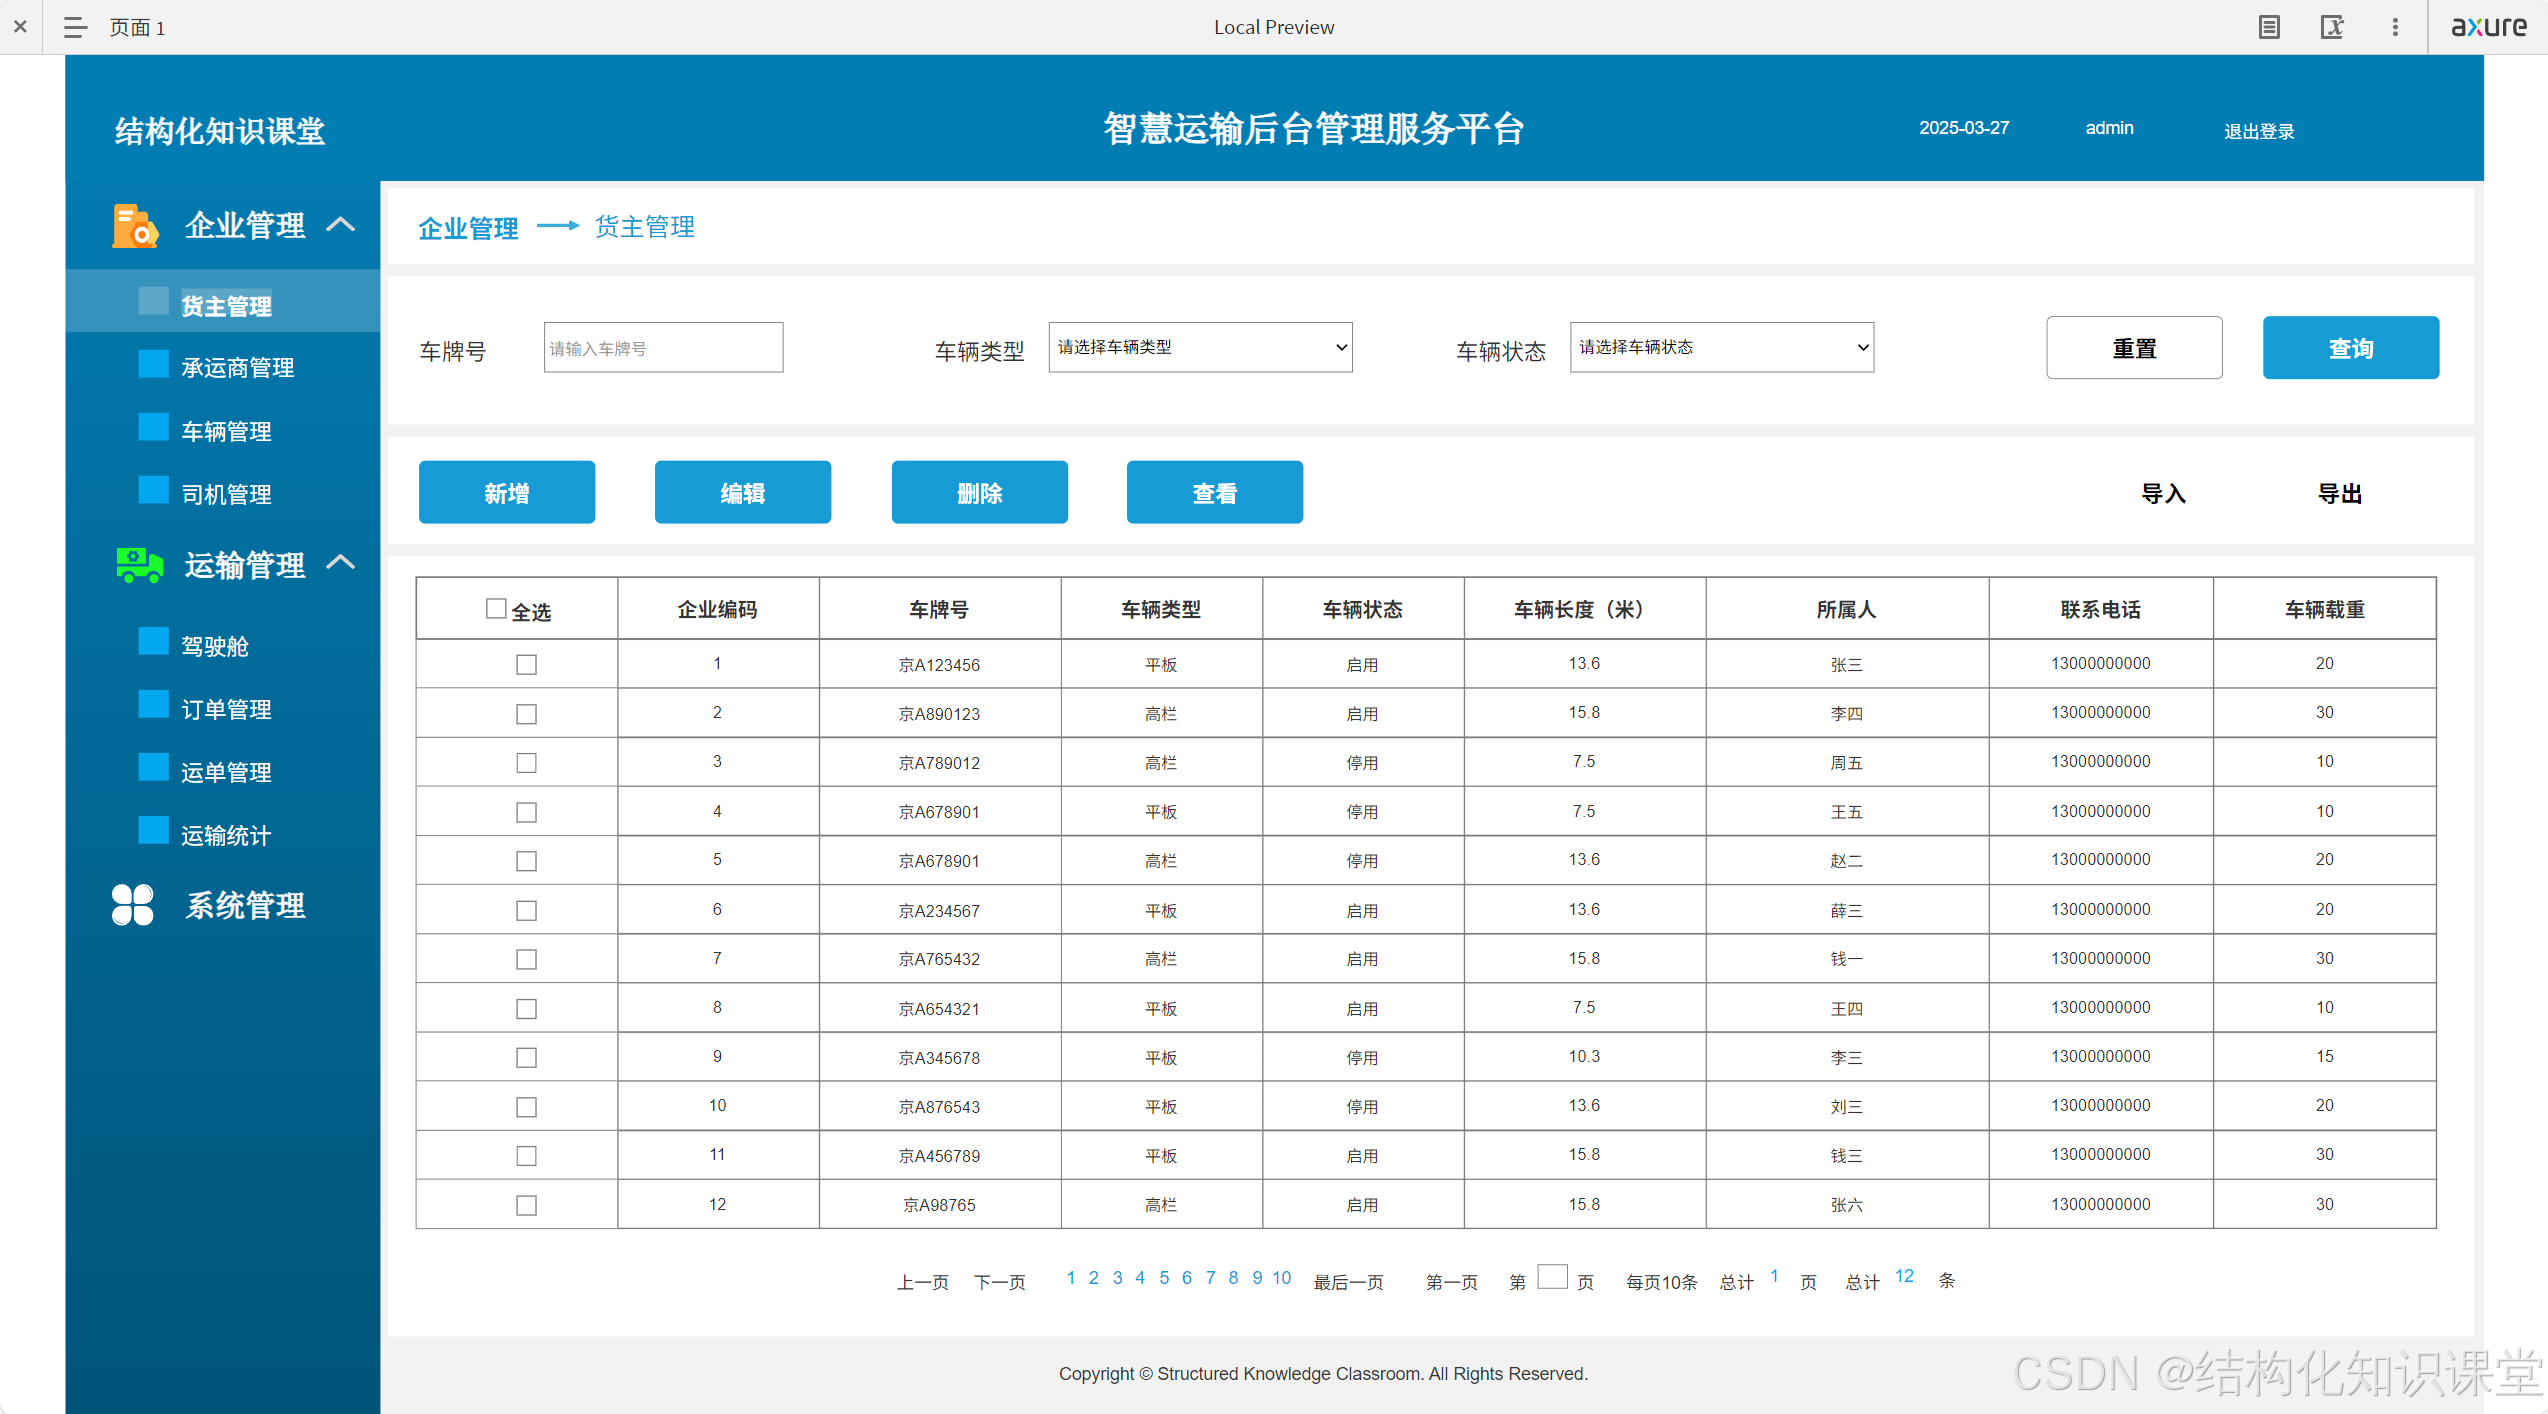
Task: Tick the checkbox for row 京A98765
Action: point(526,1205)
